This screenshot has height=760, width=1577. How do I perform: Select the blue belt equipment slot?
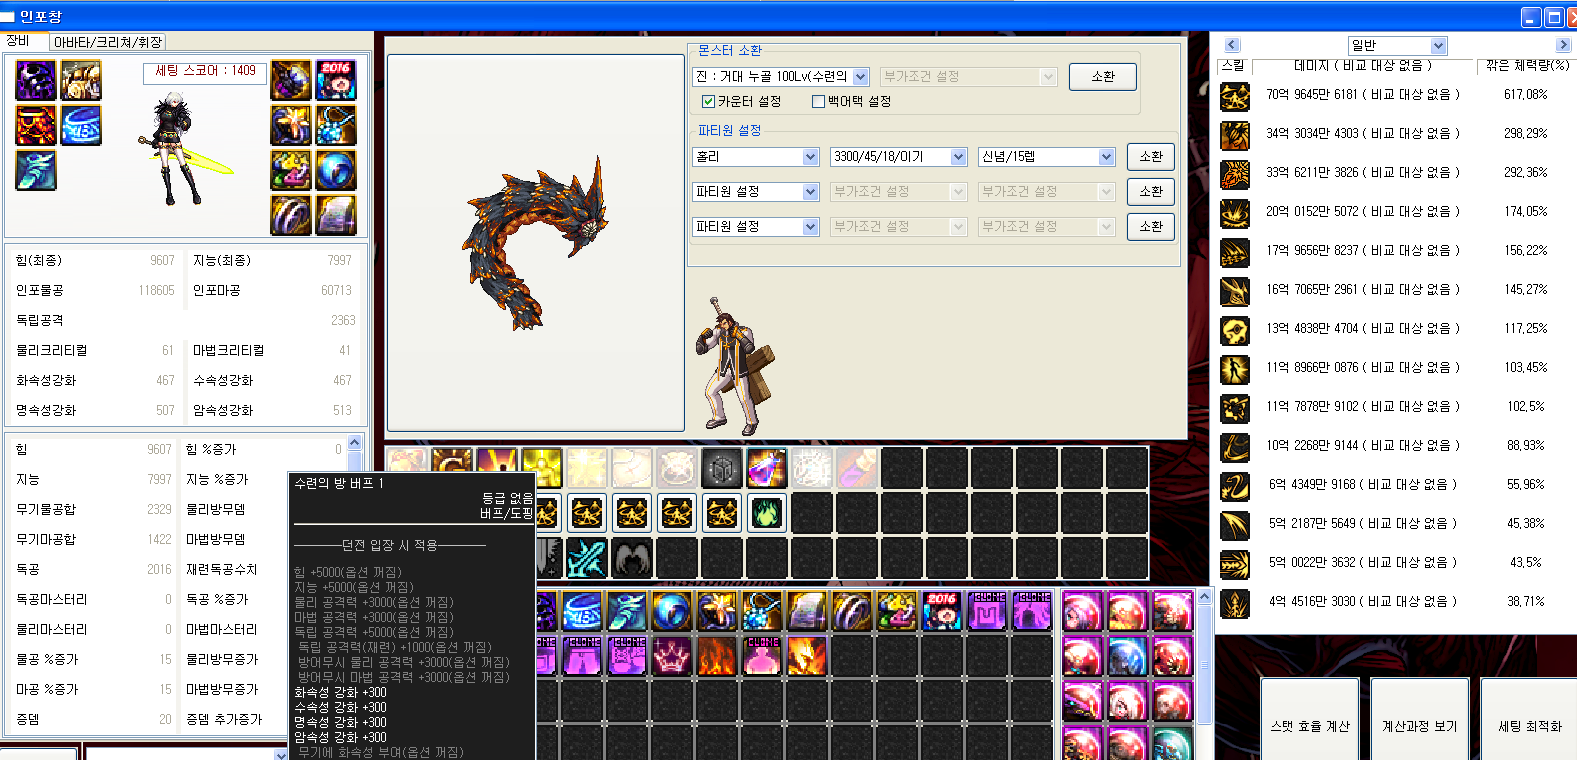[x=81, y=125]
